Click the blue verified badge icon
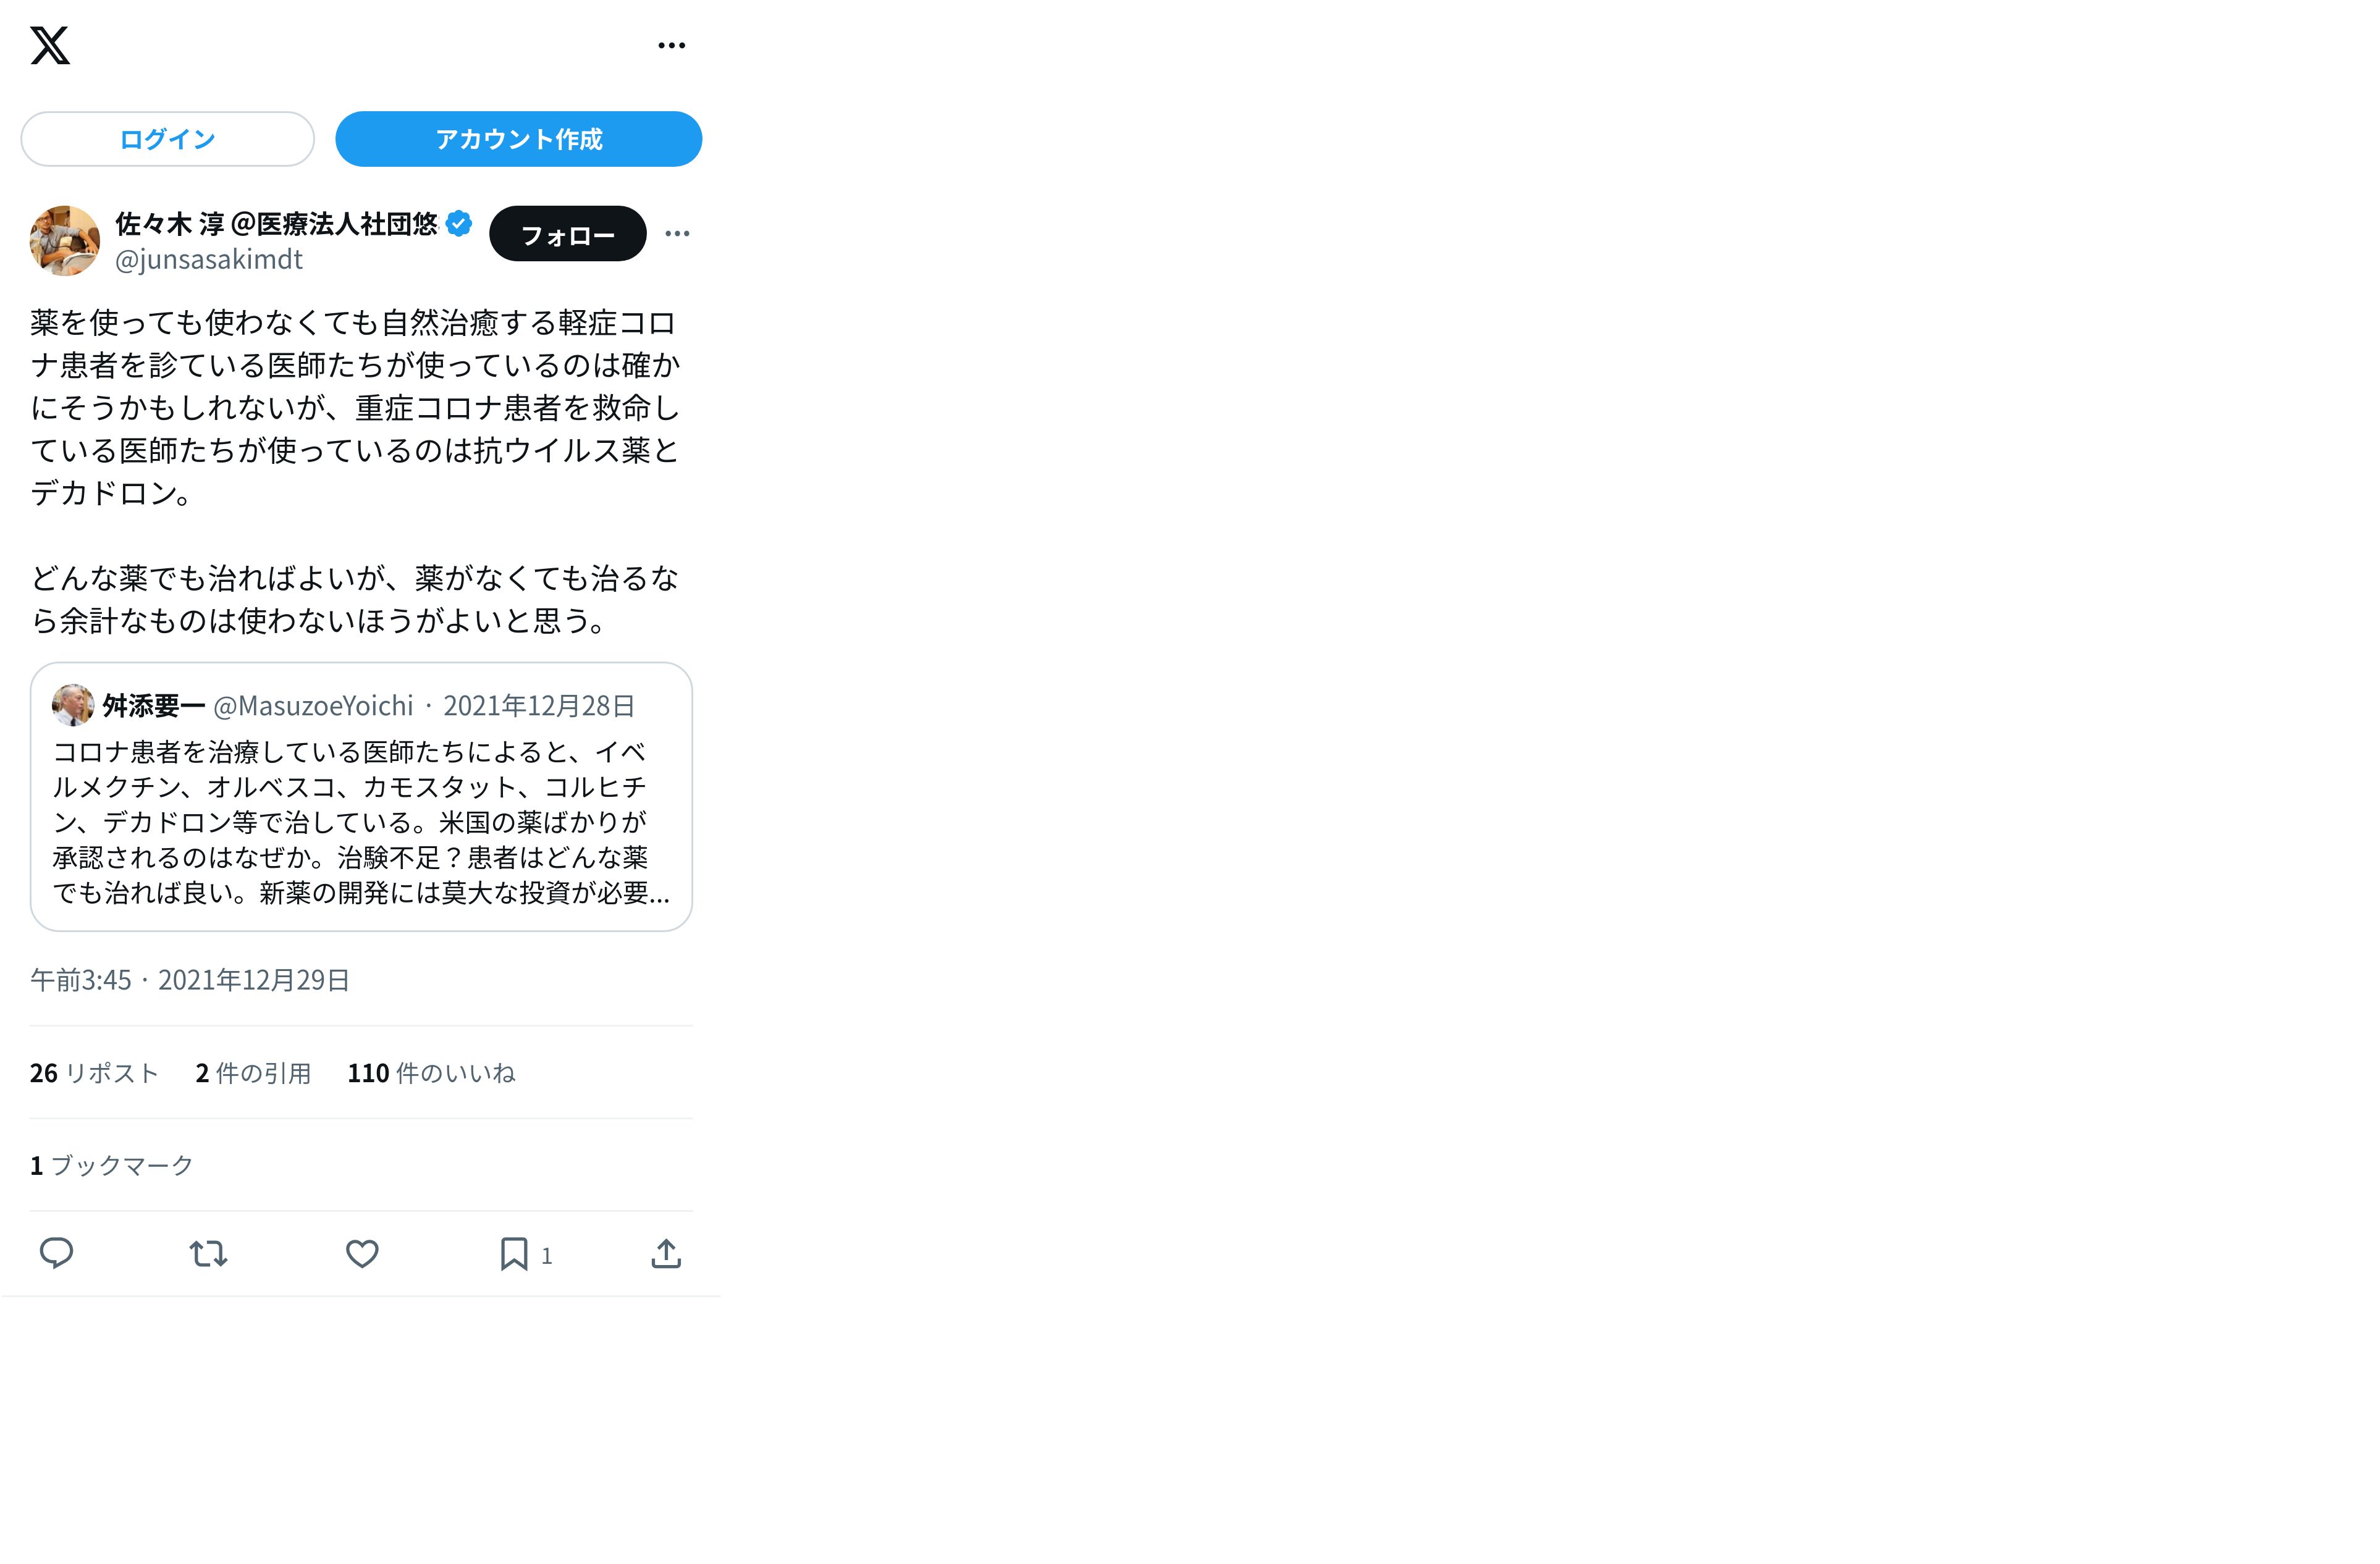Image resolution: width=2380 pixels, height=1564 pixels. pyautogui.click(x=459, y=224)
